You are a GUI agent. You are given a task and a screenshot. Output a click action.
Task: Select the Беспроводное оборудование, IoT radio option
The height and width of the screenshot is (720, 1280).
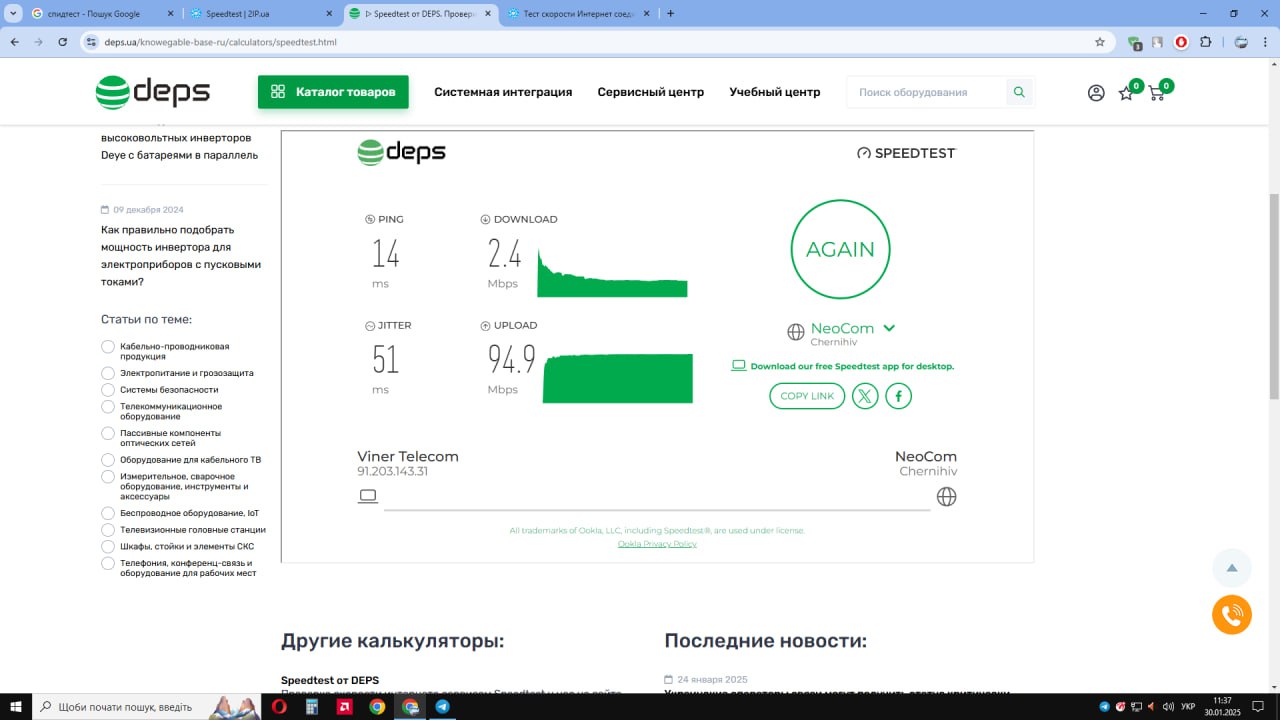[108, 513]
